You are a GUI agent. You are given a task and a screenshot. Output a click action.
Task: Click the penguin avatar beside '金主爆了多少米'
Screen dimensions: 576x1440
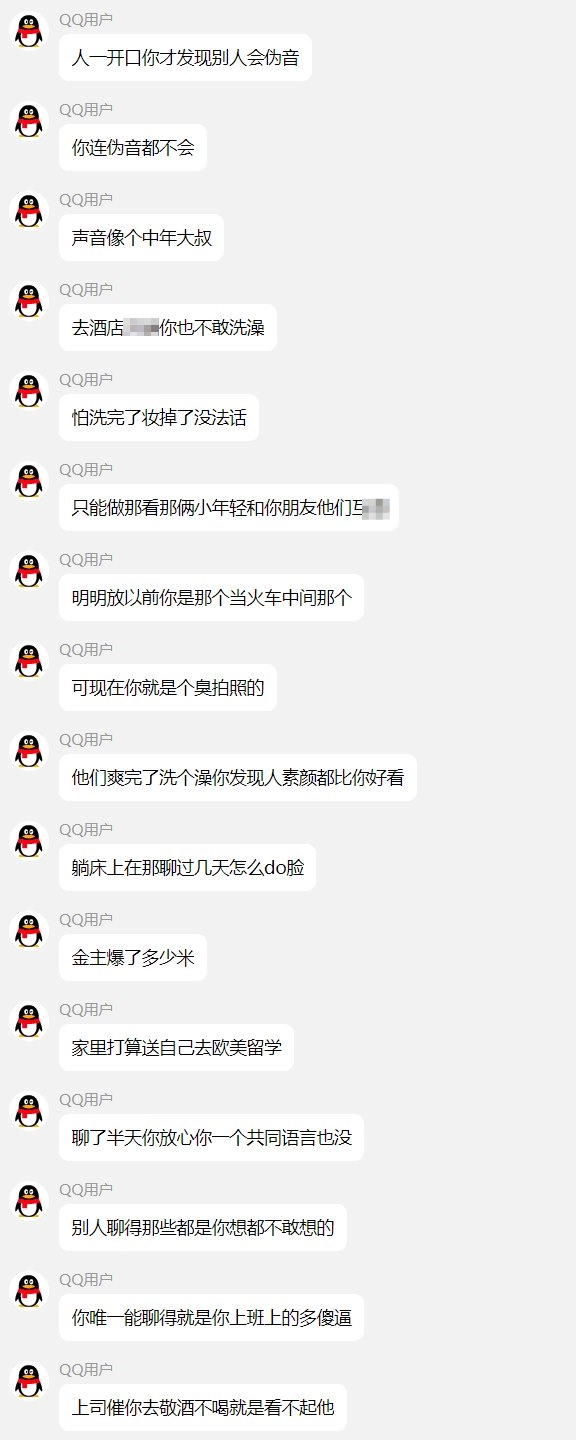pyautogui.click(x=29, y=931)
